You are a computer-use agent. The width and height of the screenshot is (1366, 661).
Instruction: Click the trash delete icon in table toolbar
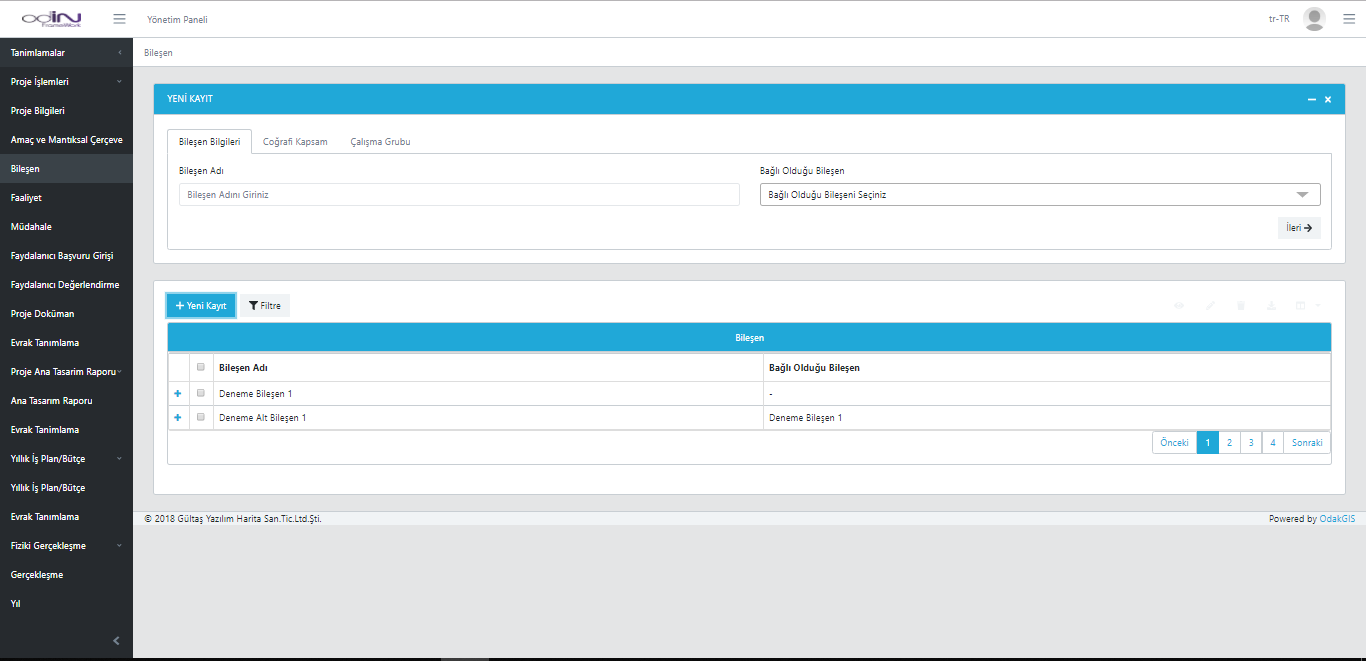1241,306
